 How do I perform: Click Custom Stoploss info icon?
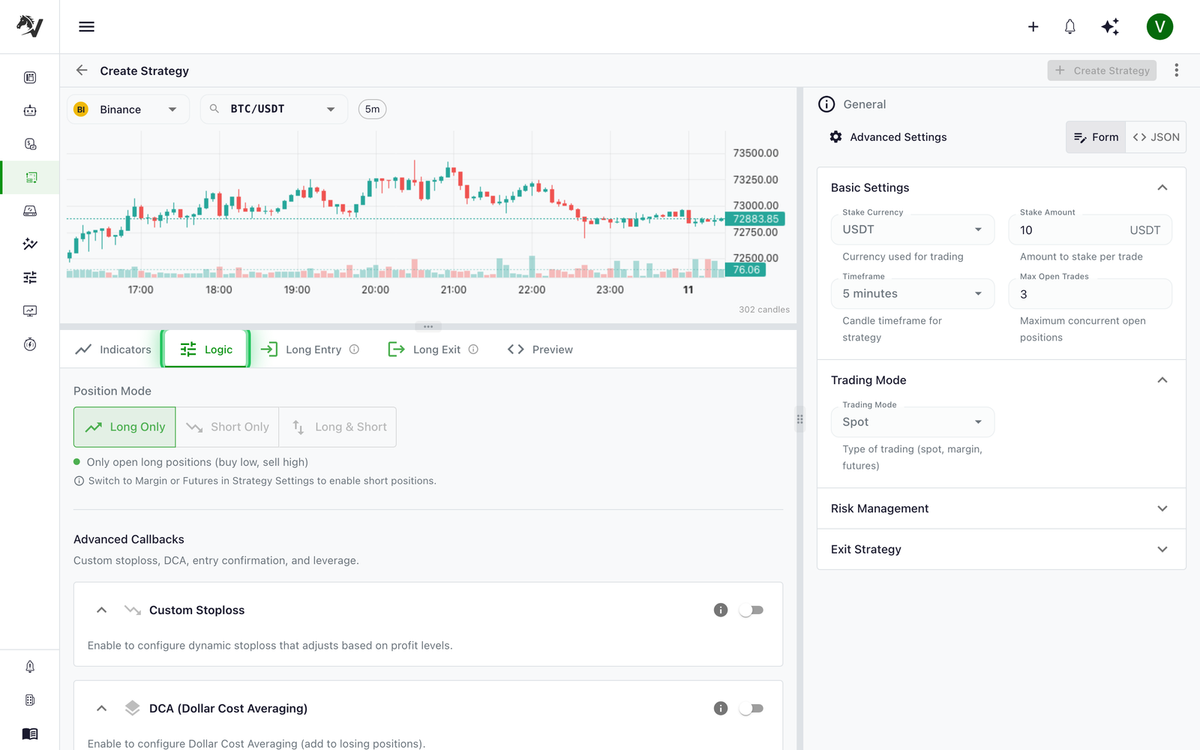click(720, 610)
